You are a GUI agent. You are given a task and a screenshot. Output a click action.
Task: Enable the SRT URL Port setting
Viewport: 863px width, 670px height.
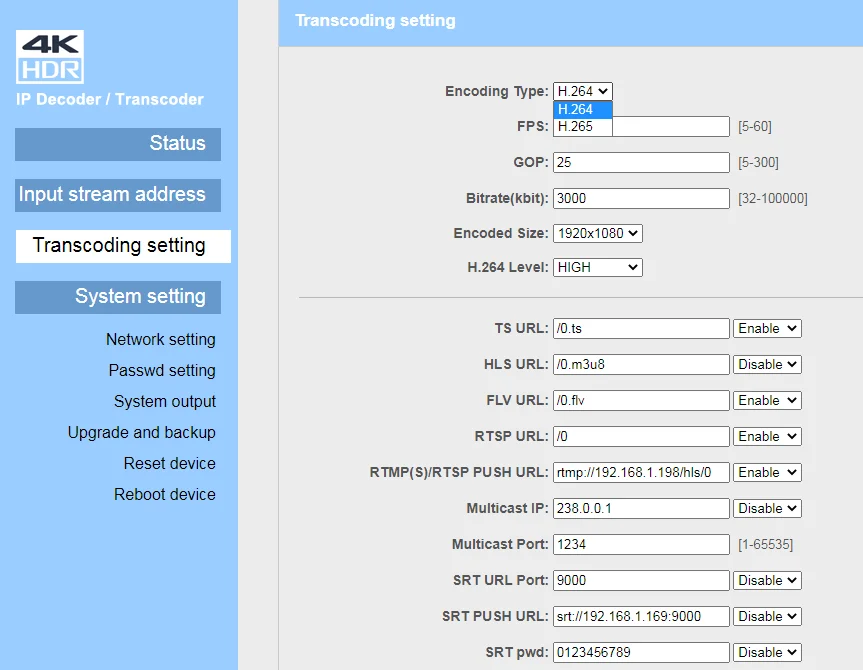coord(767,580)
